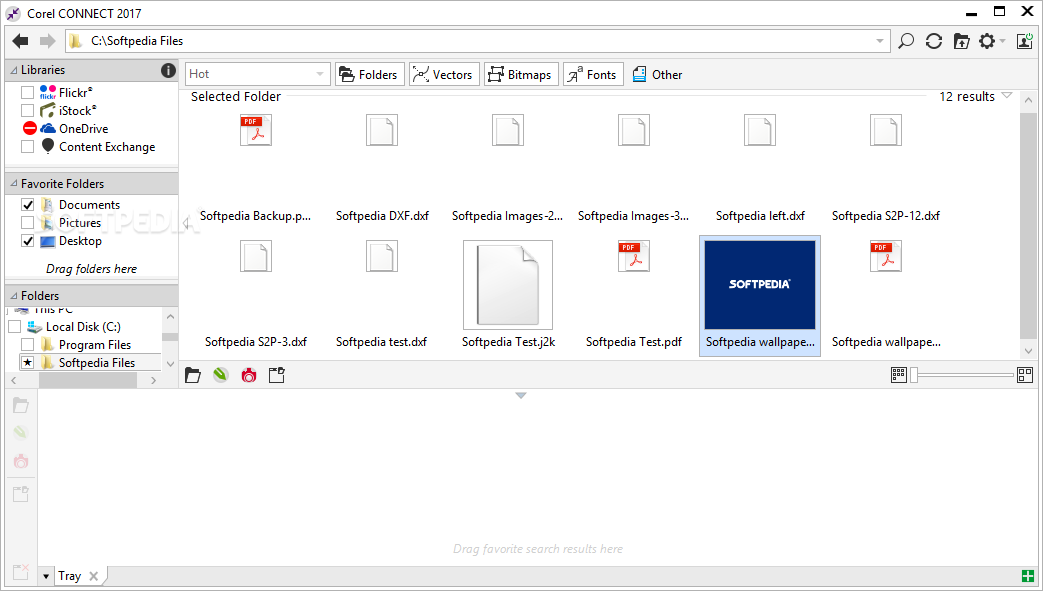Collapse the Folders panel
The width and height of the screenshot is (1043, 591).
coord(14,295)
